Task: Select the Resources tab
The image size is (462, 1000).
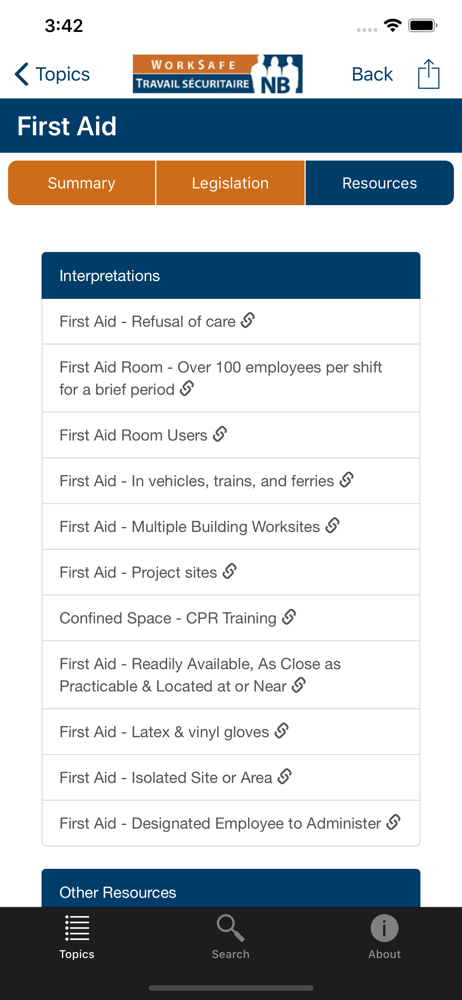Action: (x=380, y=183)
